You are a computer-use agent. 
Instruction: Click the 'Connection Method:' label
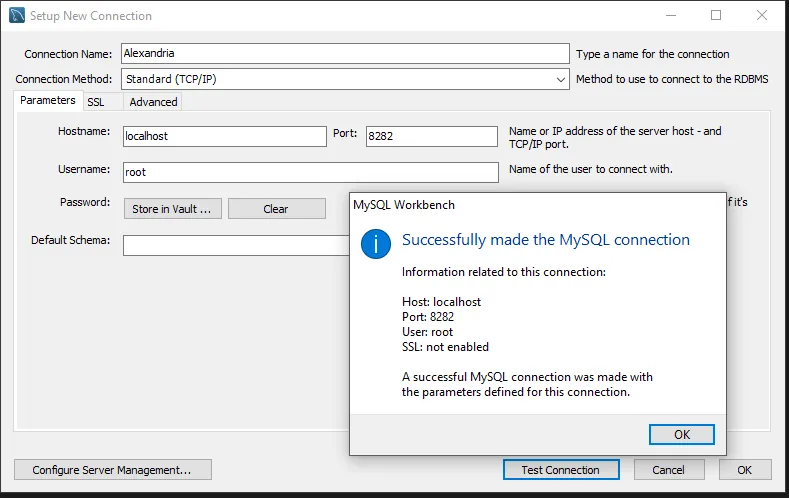64,79
